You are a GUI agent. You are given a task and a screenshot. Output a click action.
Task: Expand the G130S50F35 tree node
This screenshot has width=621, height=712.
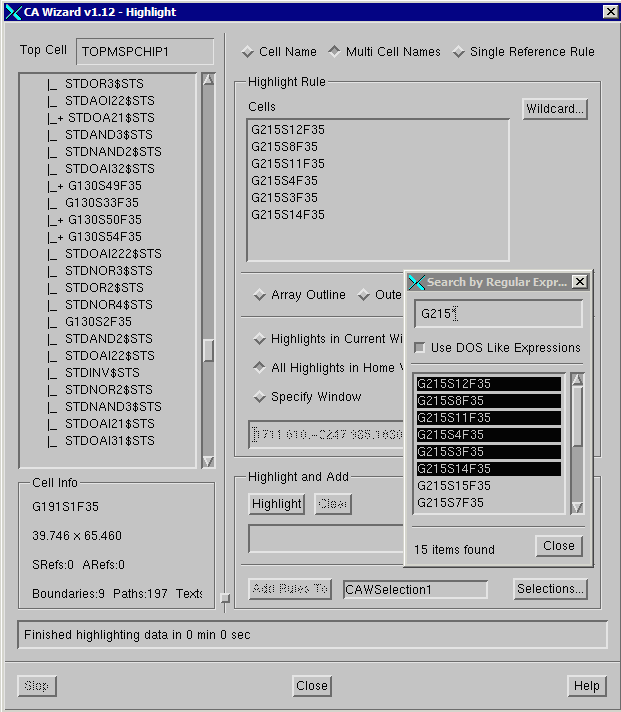click(60, 221)
